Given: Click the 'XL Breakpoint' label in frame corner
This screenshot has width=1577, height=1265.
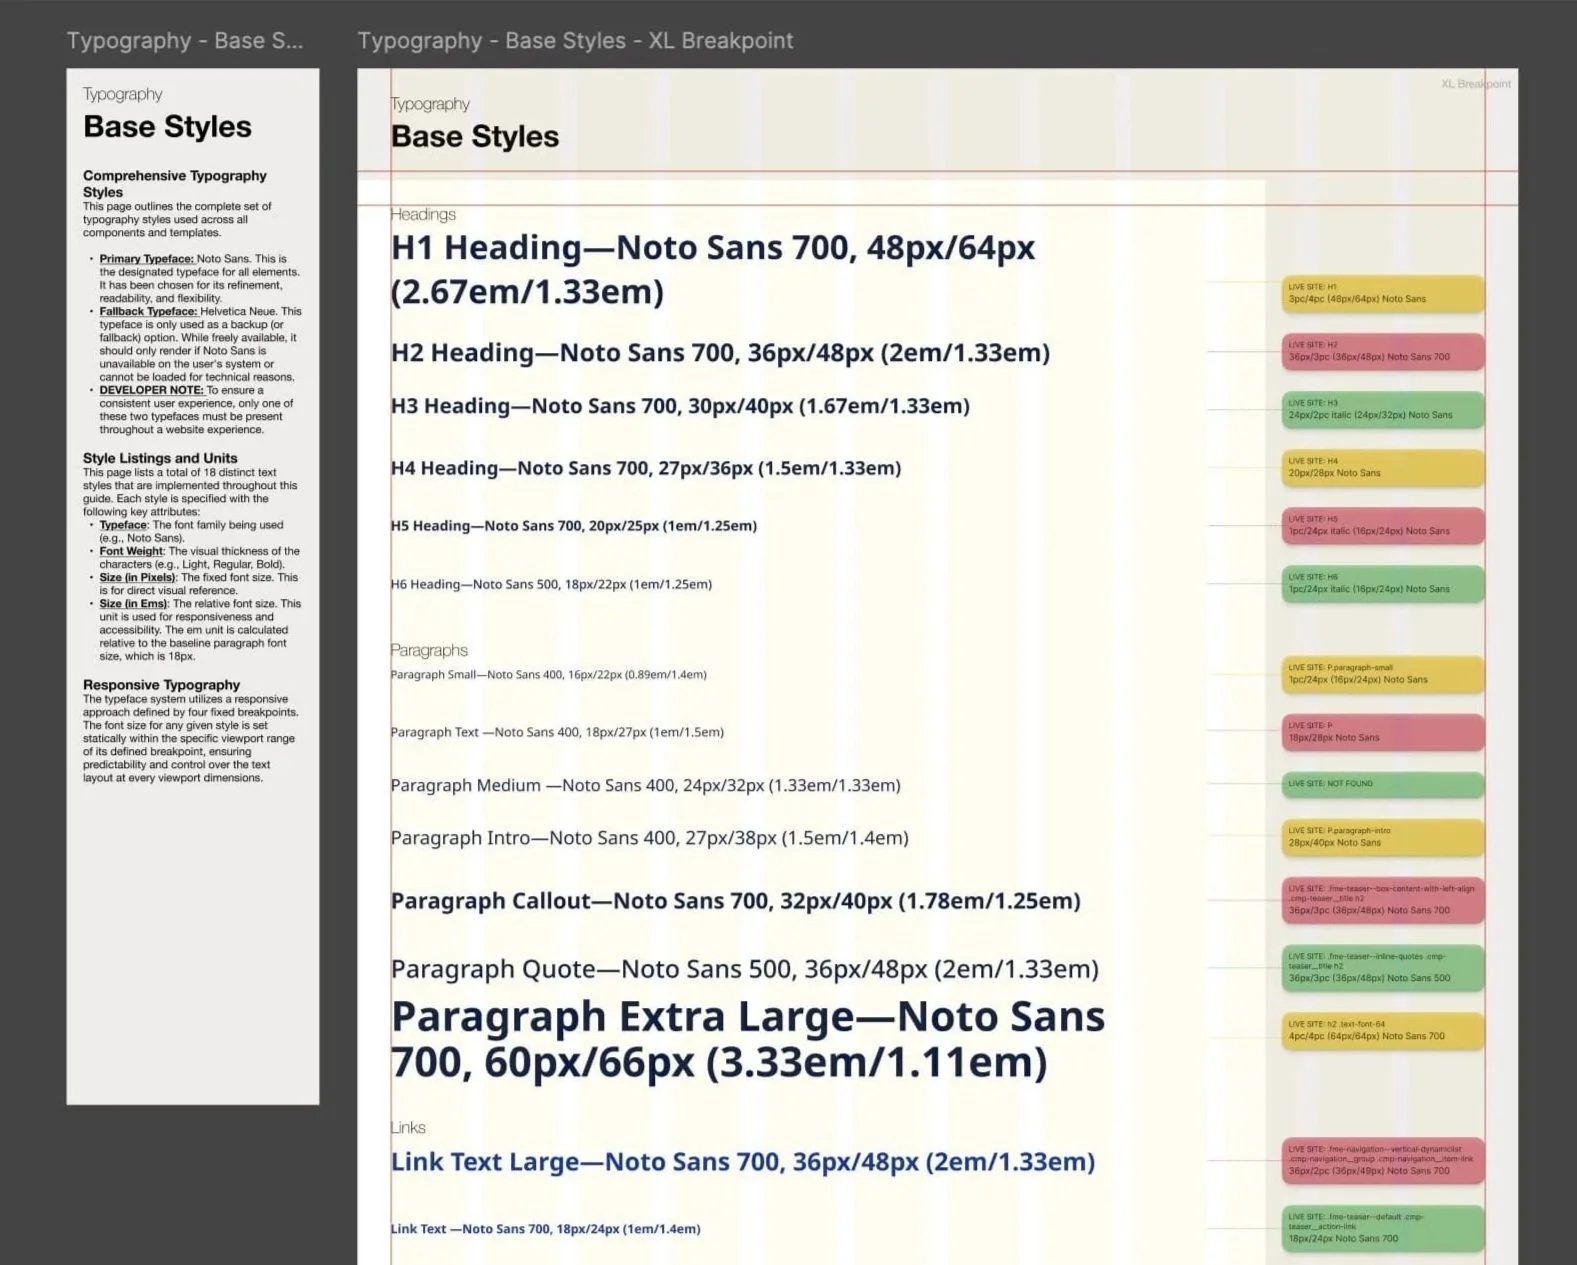Looking at the screenshot, I should pos(1476,84).
